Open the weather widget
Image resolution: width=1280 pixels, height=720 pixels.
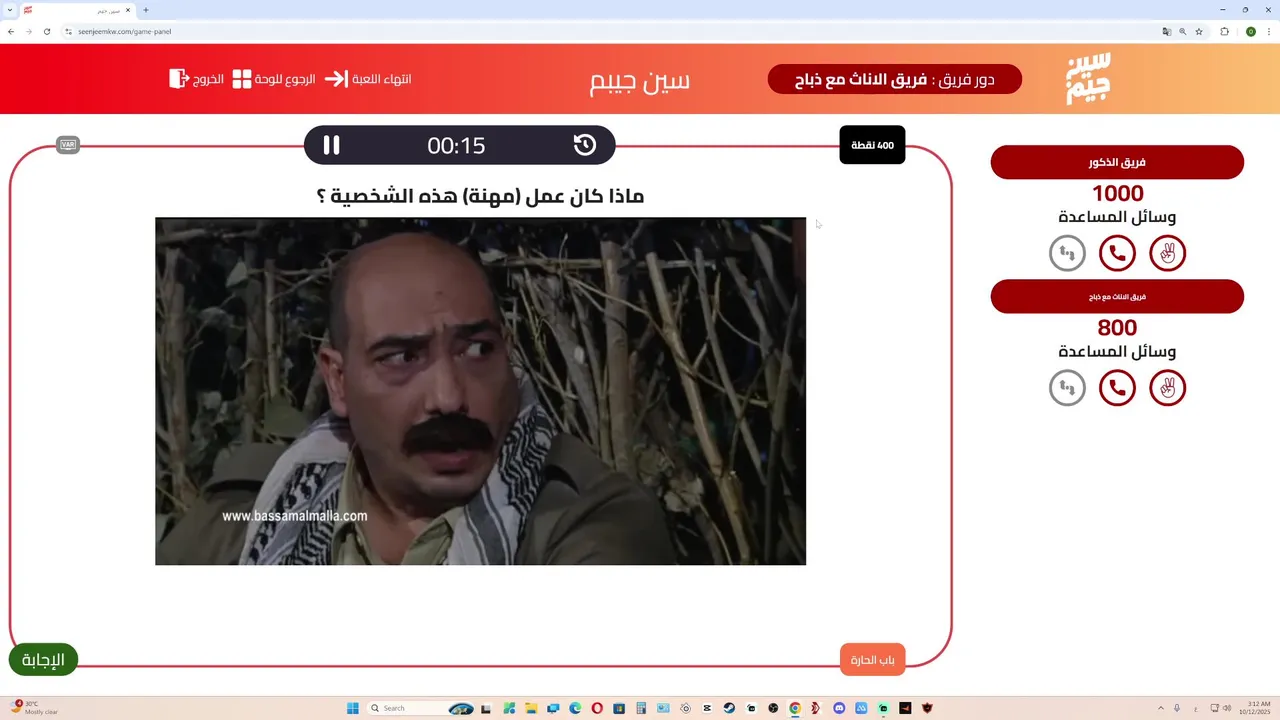35,708
